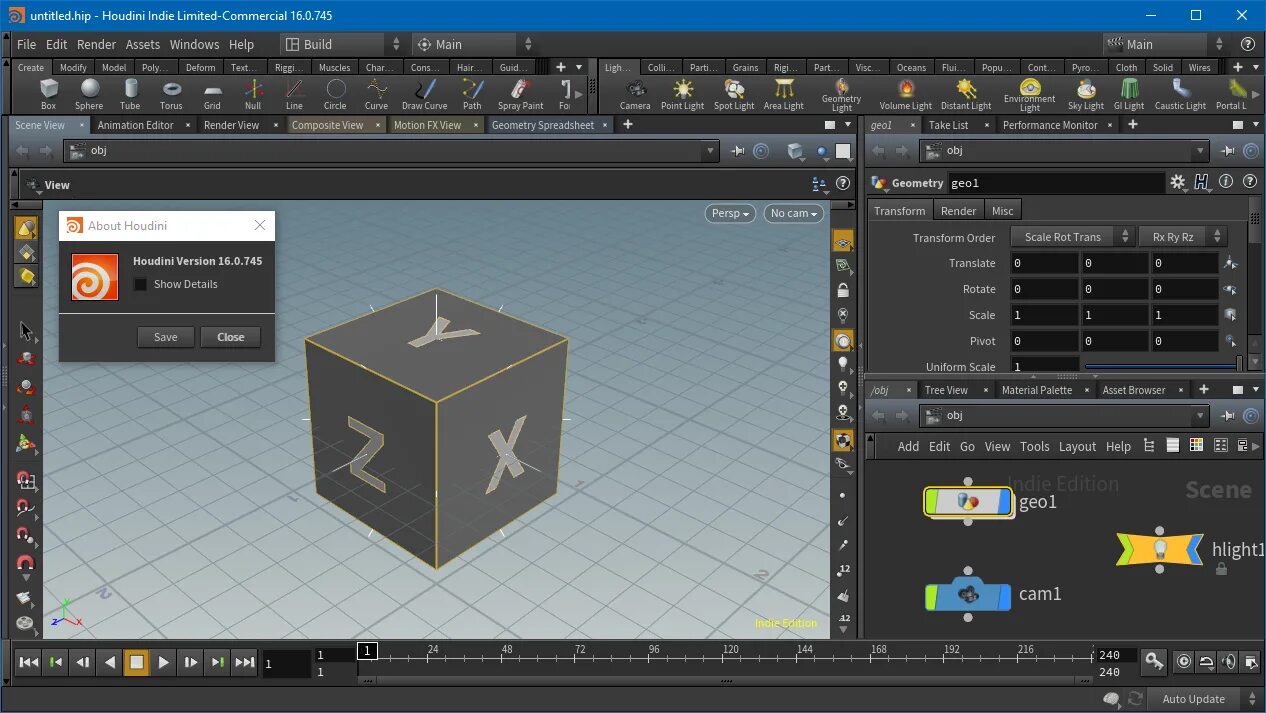1266x713 pixels.
Task: Click Save in About Houdini dialog
Action: (166, 337)
